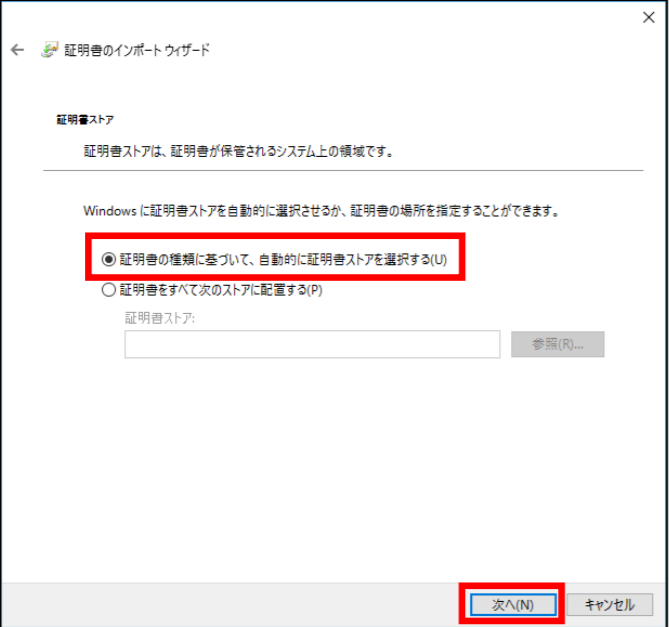669x627 pixels.
Task: Click text 証明書ストアは、証明書が保管されるシステム上の領域です。
Action: [x=239, y=151]
